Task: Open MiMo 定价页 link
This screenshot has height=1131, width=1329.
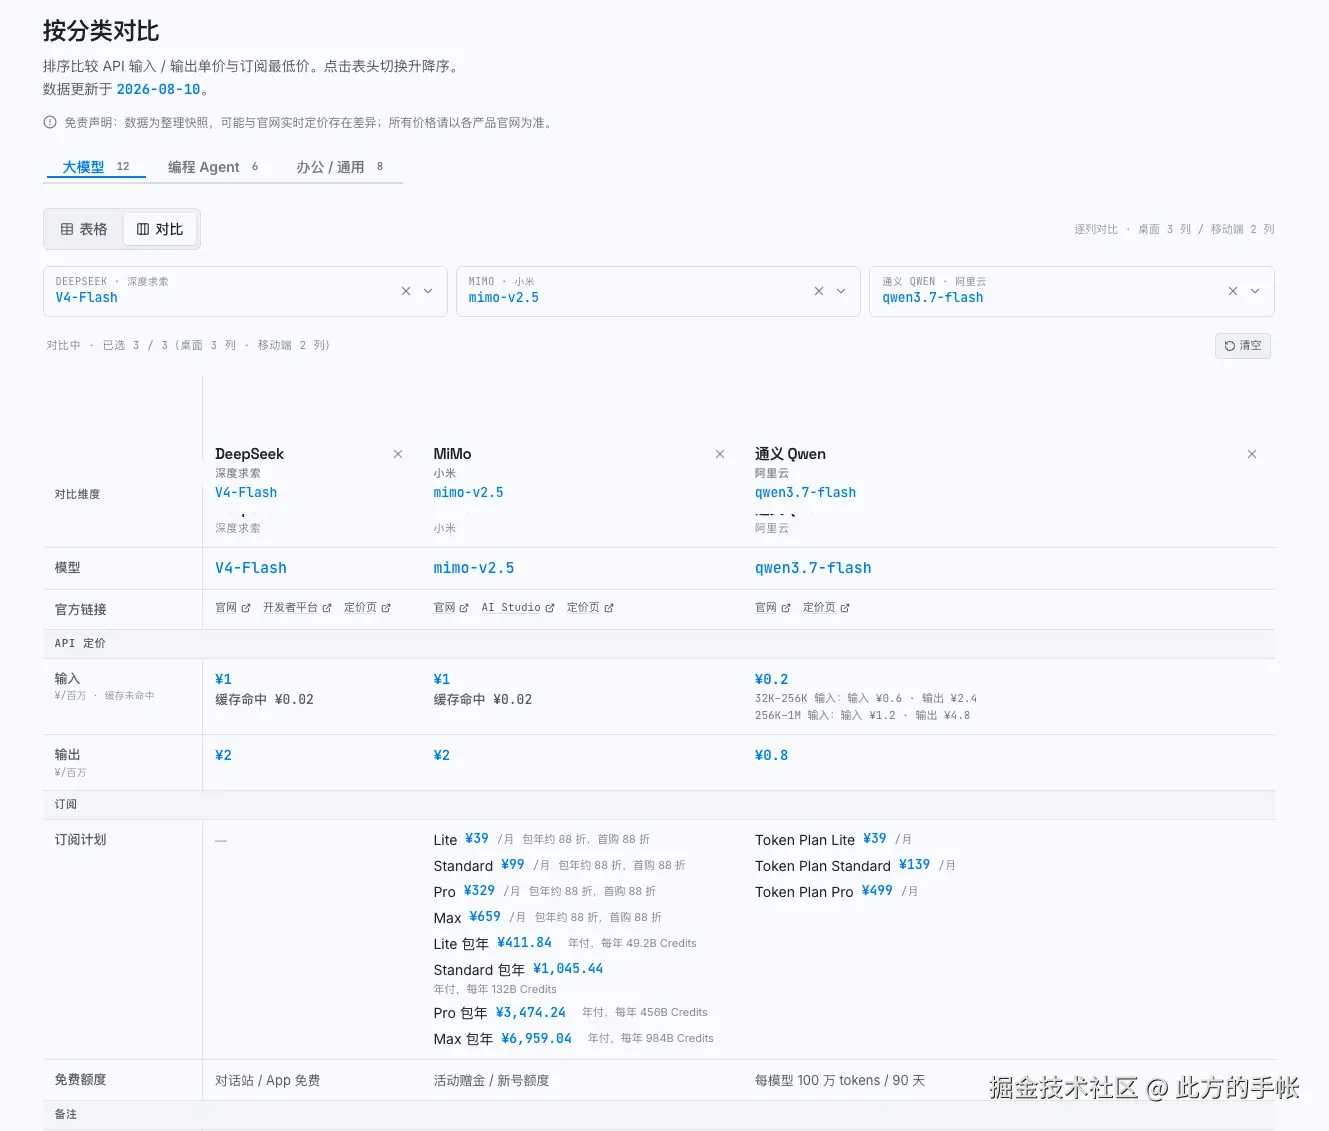Action: pyautogui.click(x=590, y=607)
